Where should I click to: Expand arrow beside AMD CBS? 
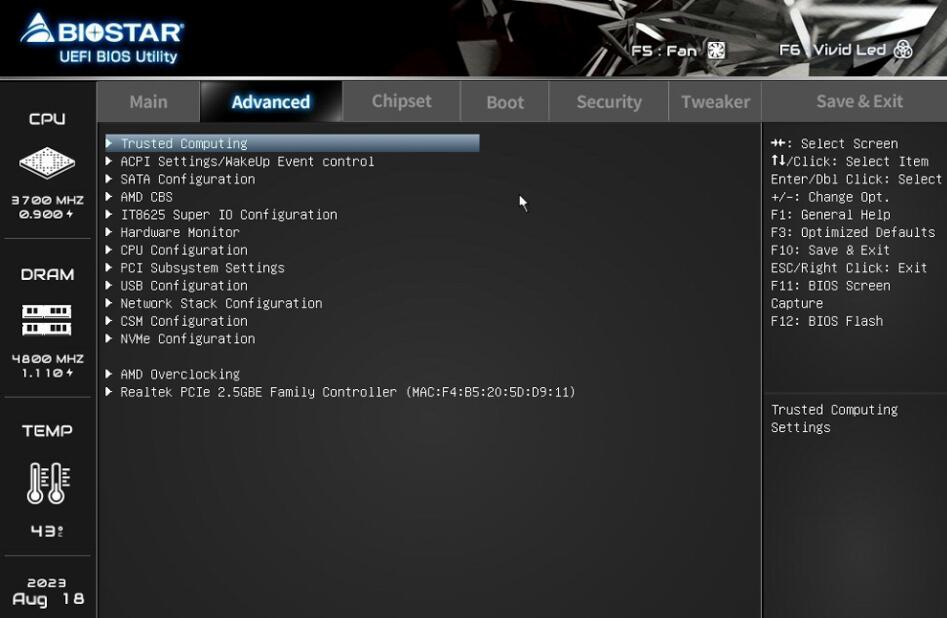pyautogui.click(x=109, y=196)
